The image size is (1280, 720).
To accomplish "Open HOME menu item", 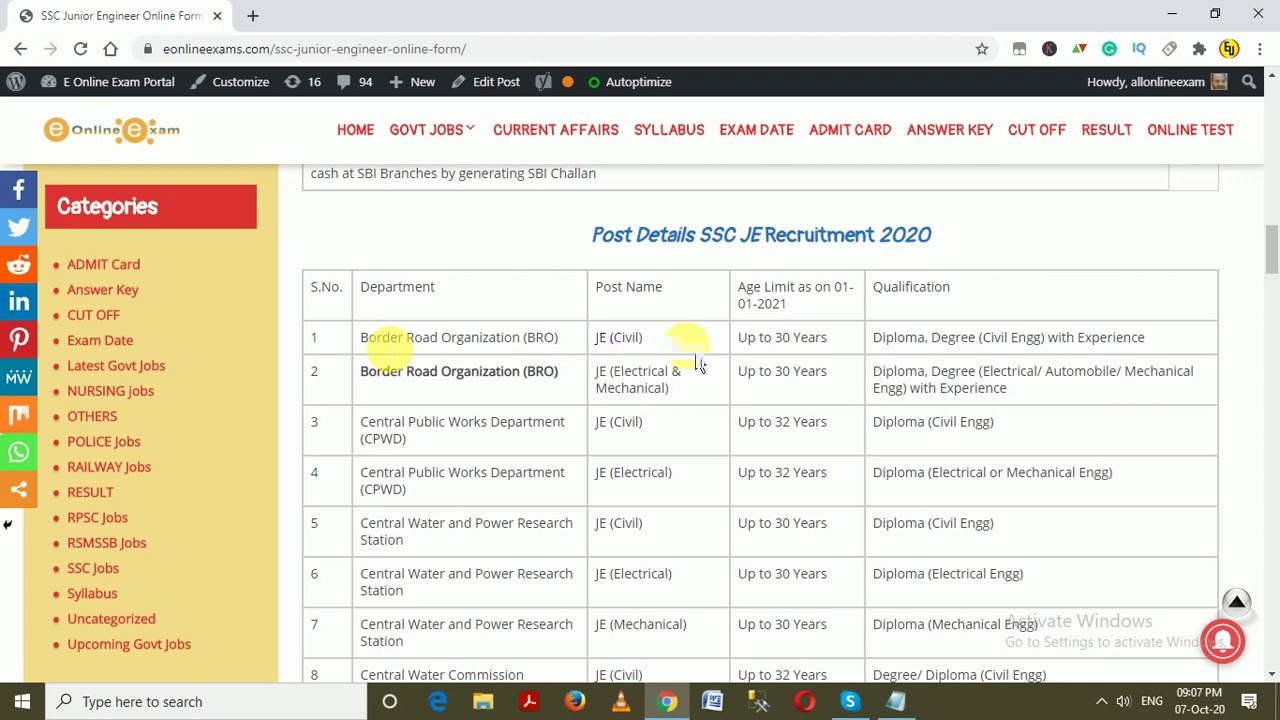I will 355,130.
